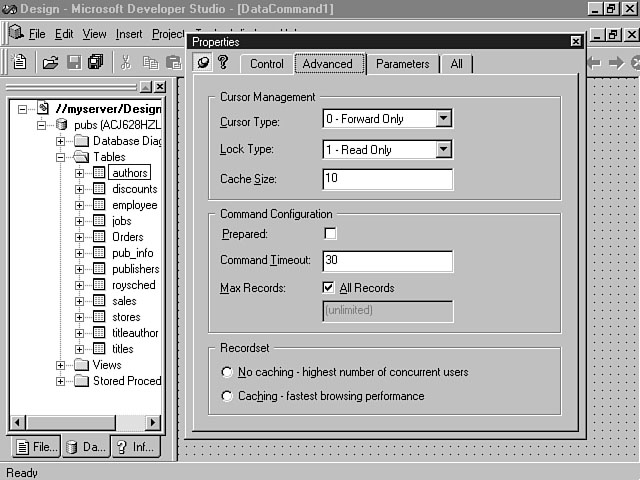This screenshot has width=640, height=480.
Task: Click the Cut scissors toolbar icon
Action: click(126, 62)
